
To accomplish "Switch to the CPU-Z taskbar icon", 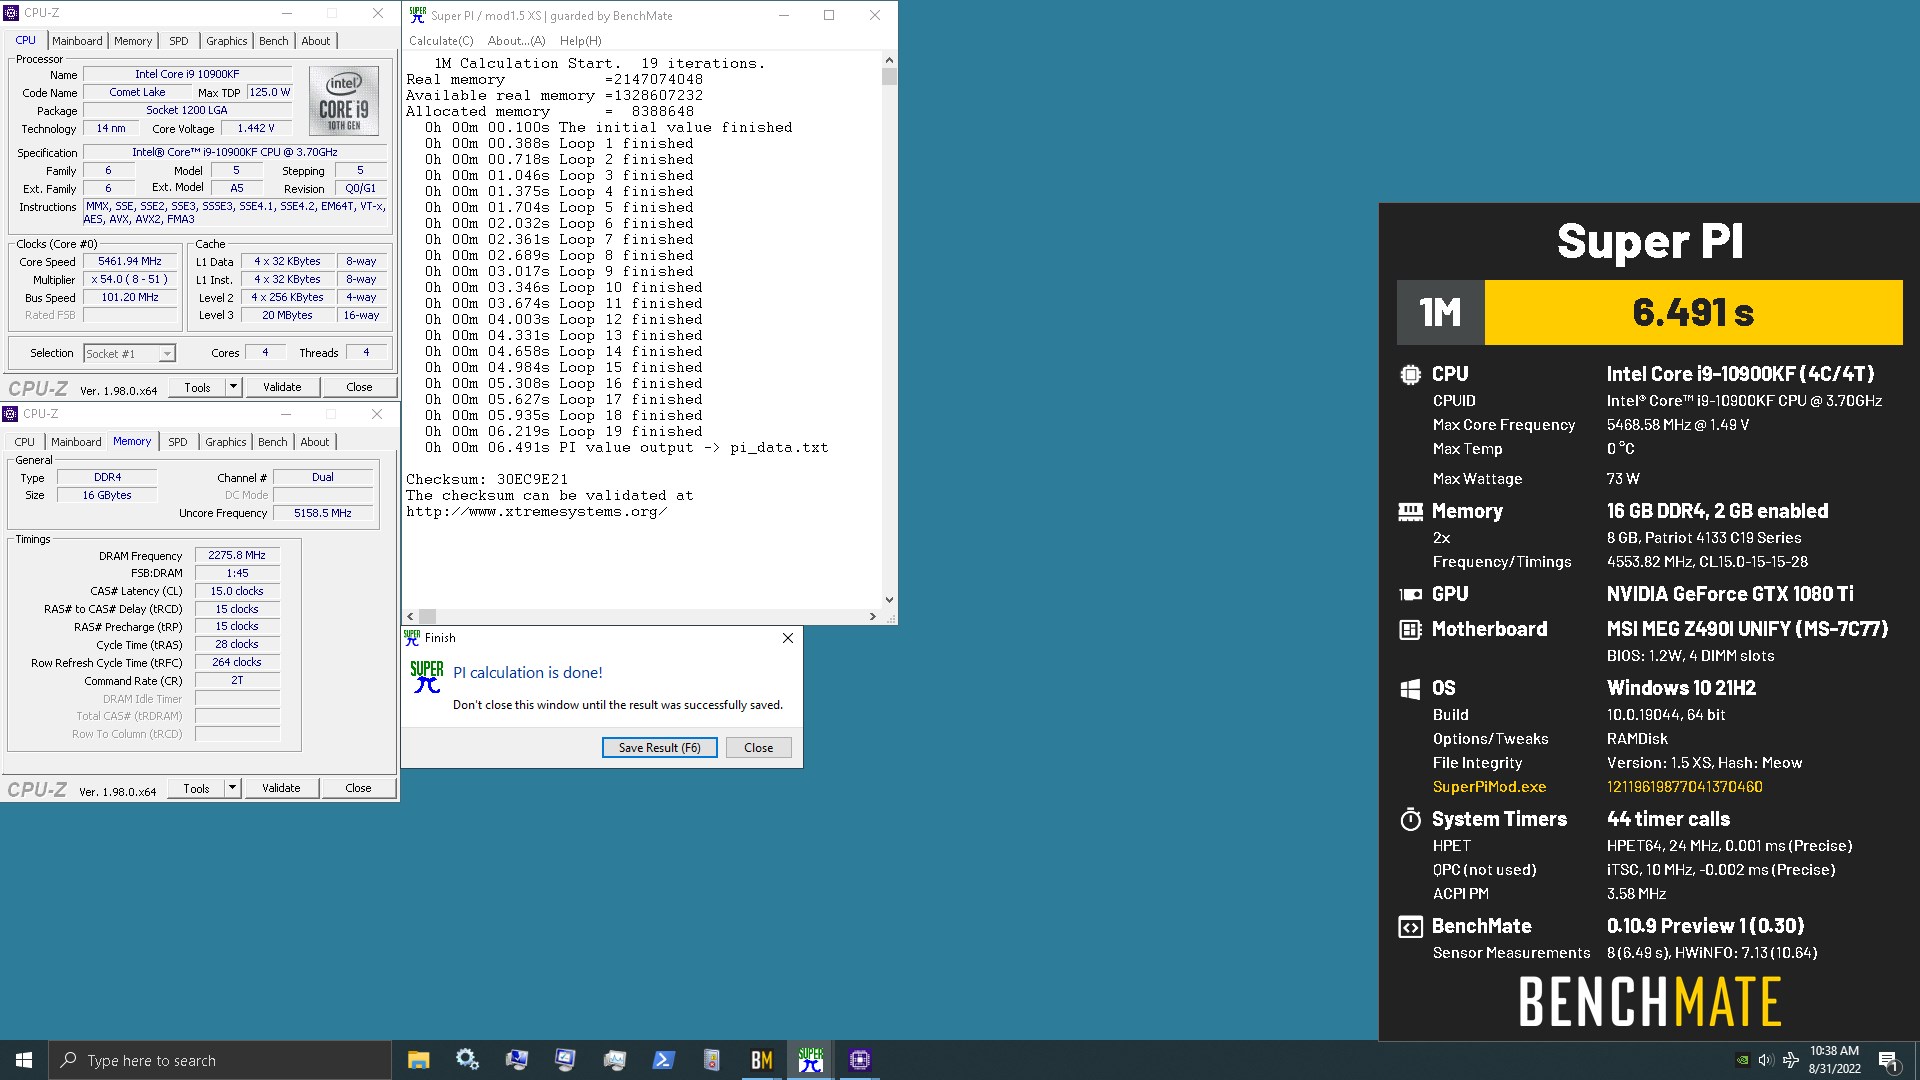I will coord(860,1060).
